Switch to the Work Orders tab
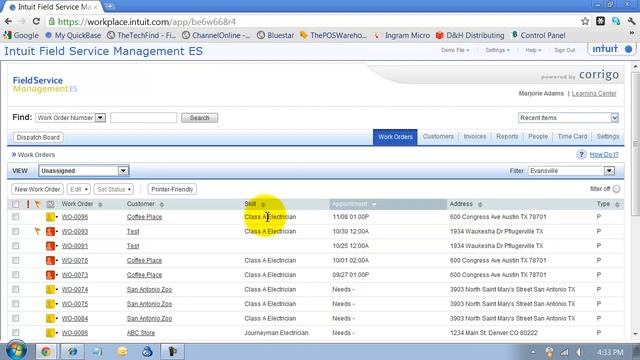This screenshot has width=640, height=360. pyautogui.click(x=395, y=137)
